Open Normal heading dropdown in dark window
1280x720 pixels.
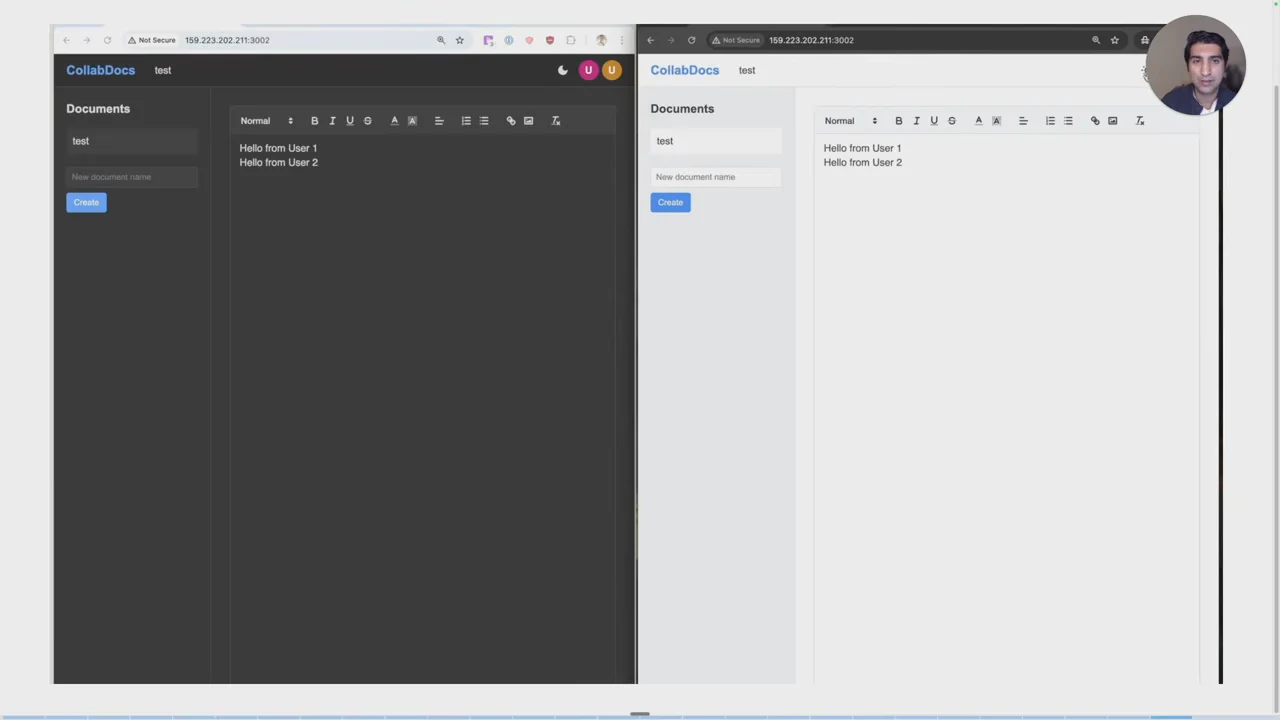tap(266, 121)
